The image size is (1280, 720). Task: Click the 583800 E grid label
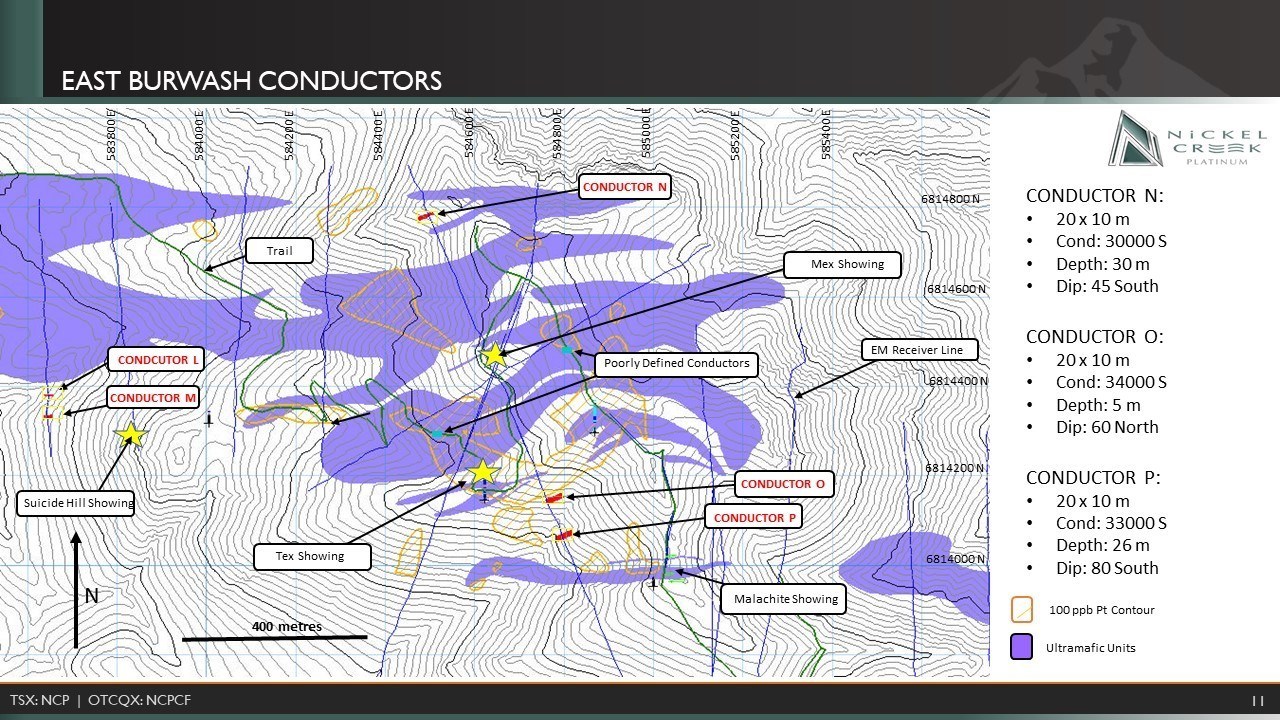(111, 134)
